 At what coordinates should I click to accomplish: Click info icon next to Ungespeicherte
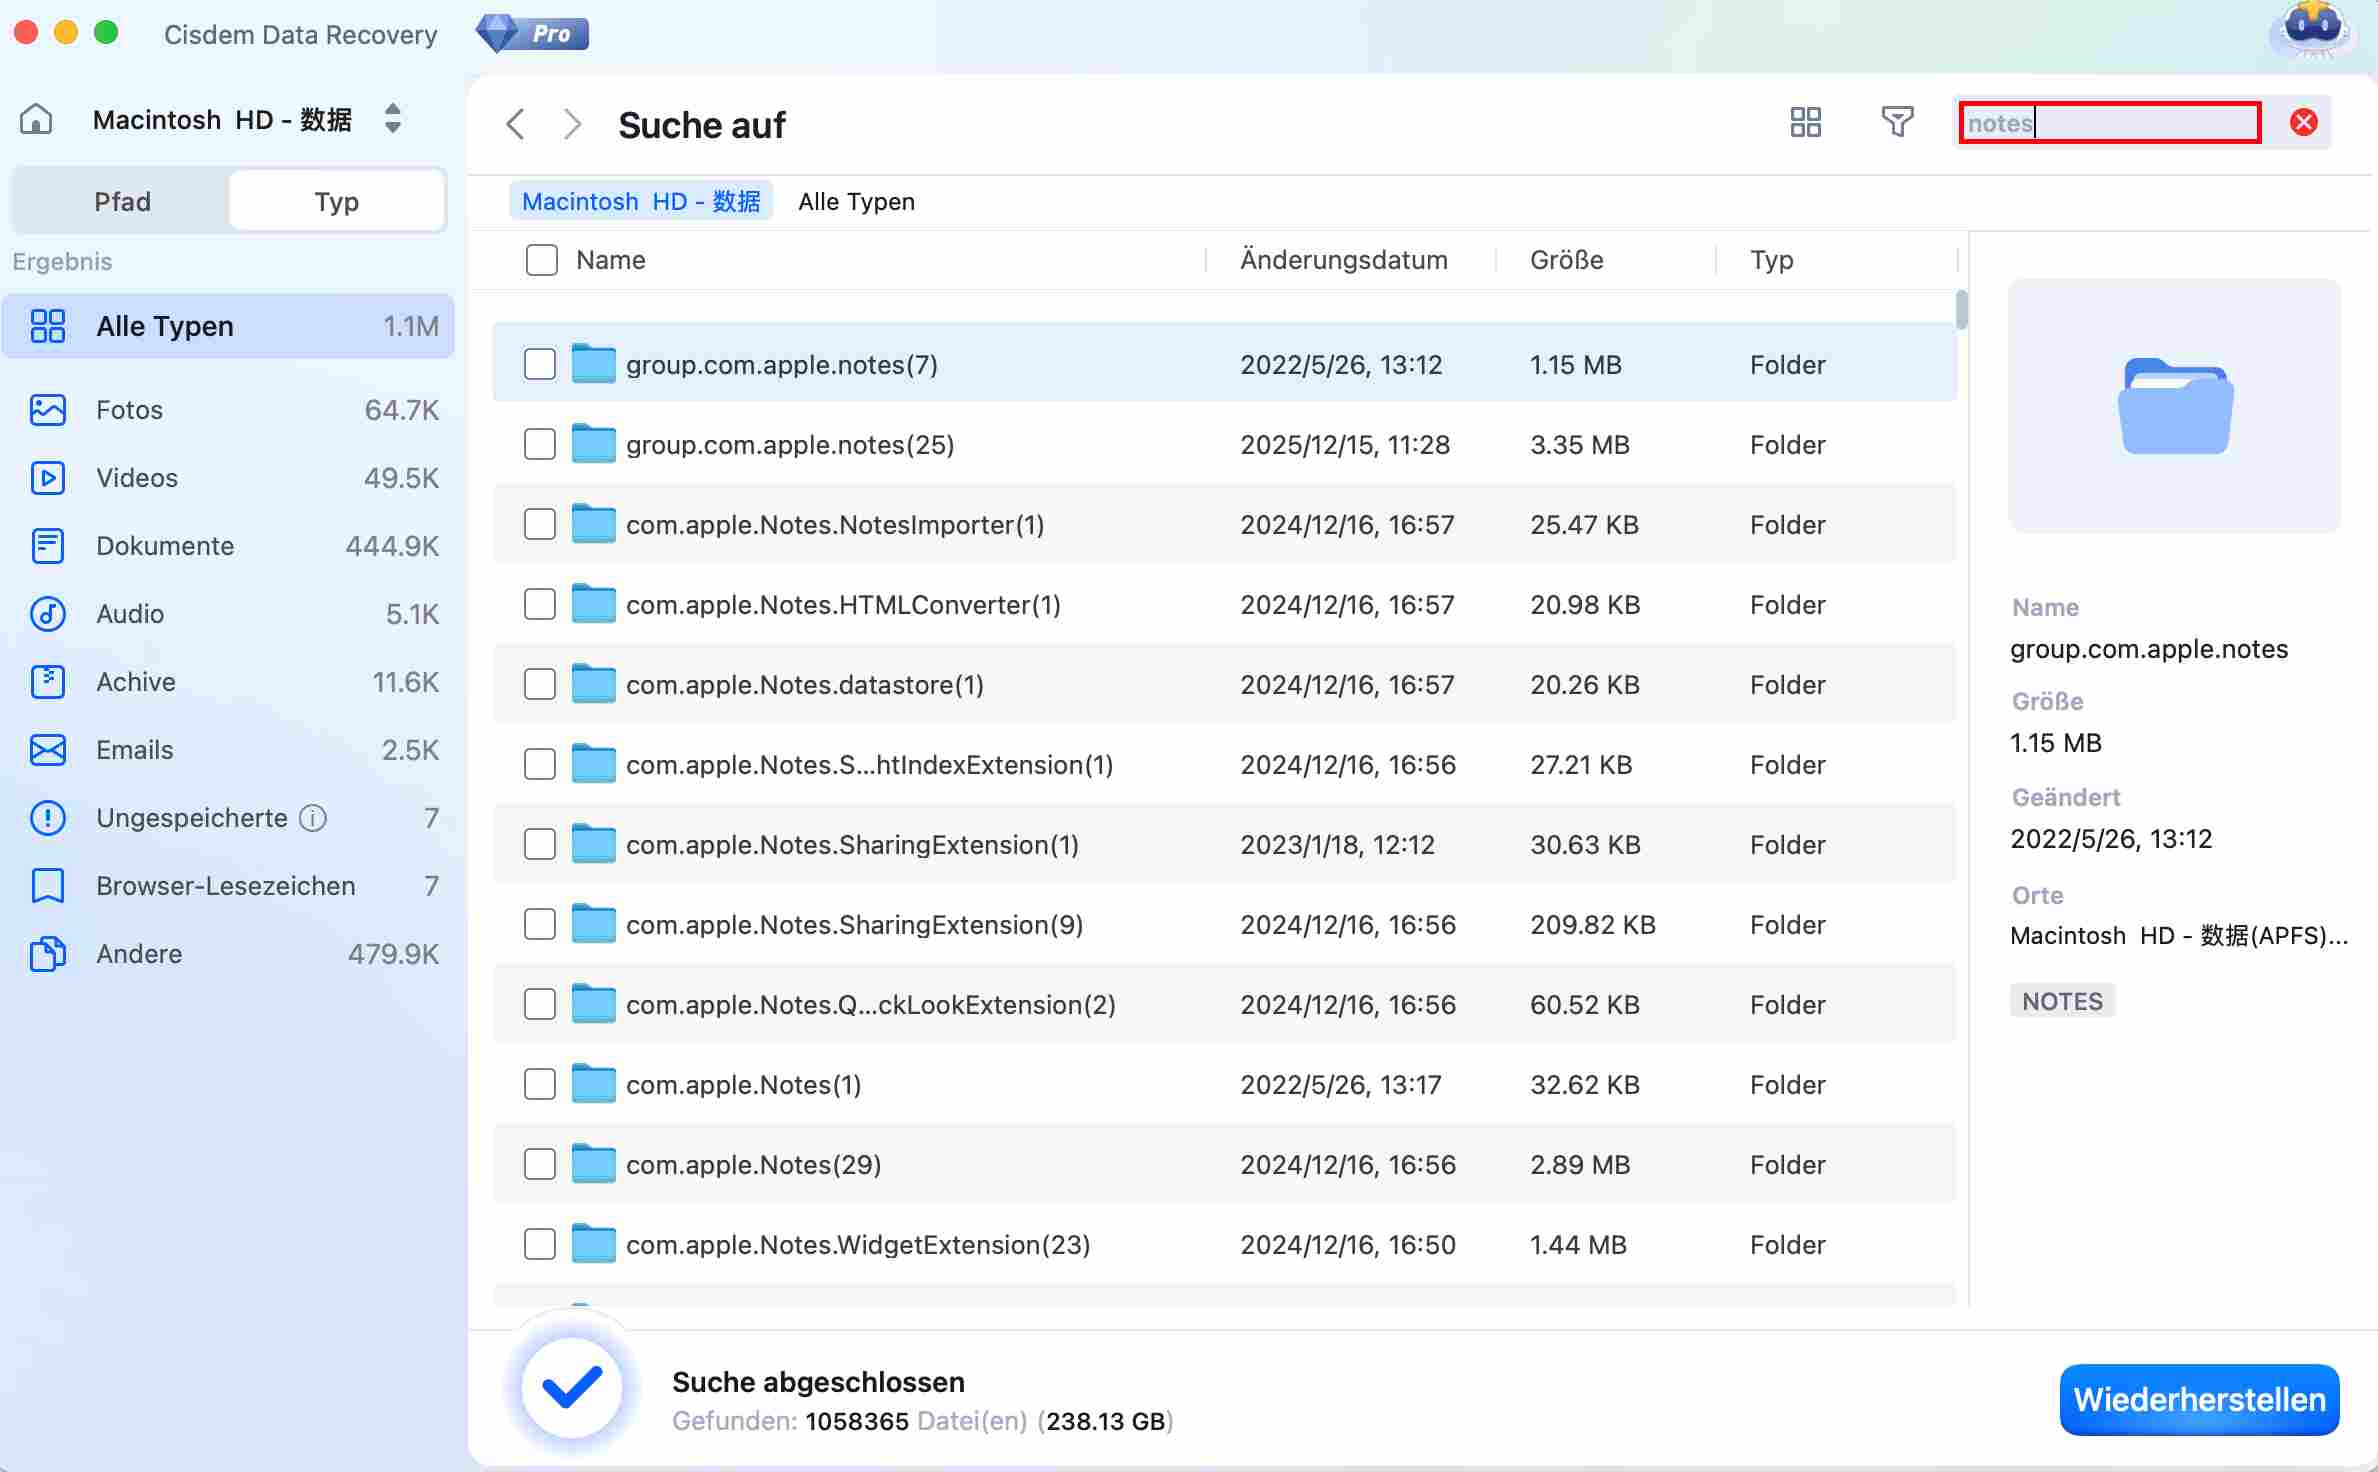coord(313,818)
